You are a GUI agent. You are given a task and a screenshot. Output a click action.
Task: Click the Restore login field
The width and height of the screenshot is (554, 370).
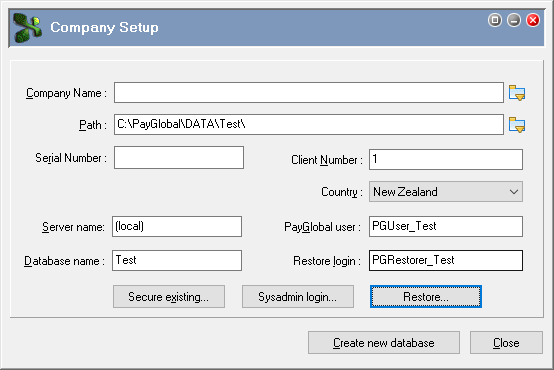pyautogui.click(x=446, y=260)
